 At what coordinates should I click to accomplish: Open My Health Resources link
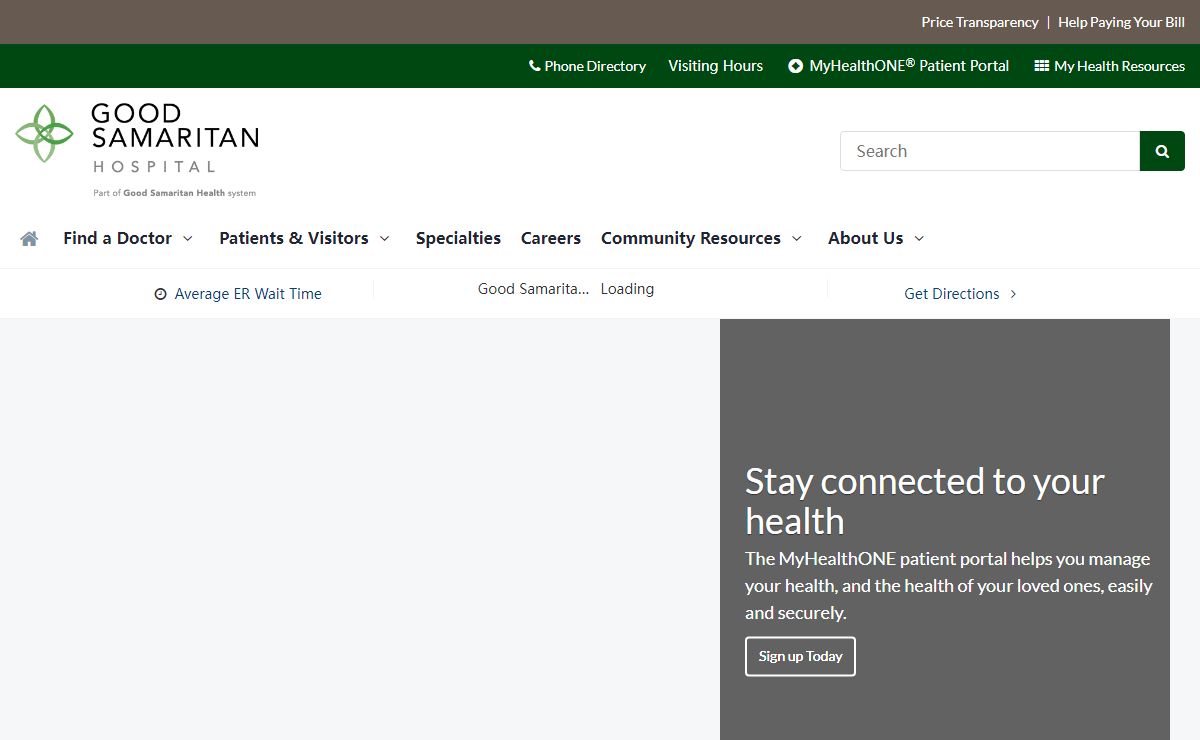pos(1119,66)
